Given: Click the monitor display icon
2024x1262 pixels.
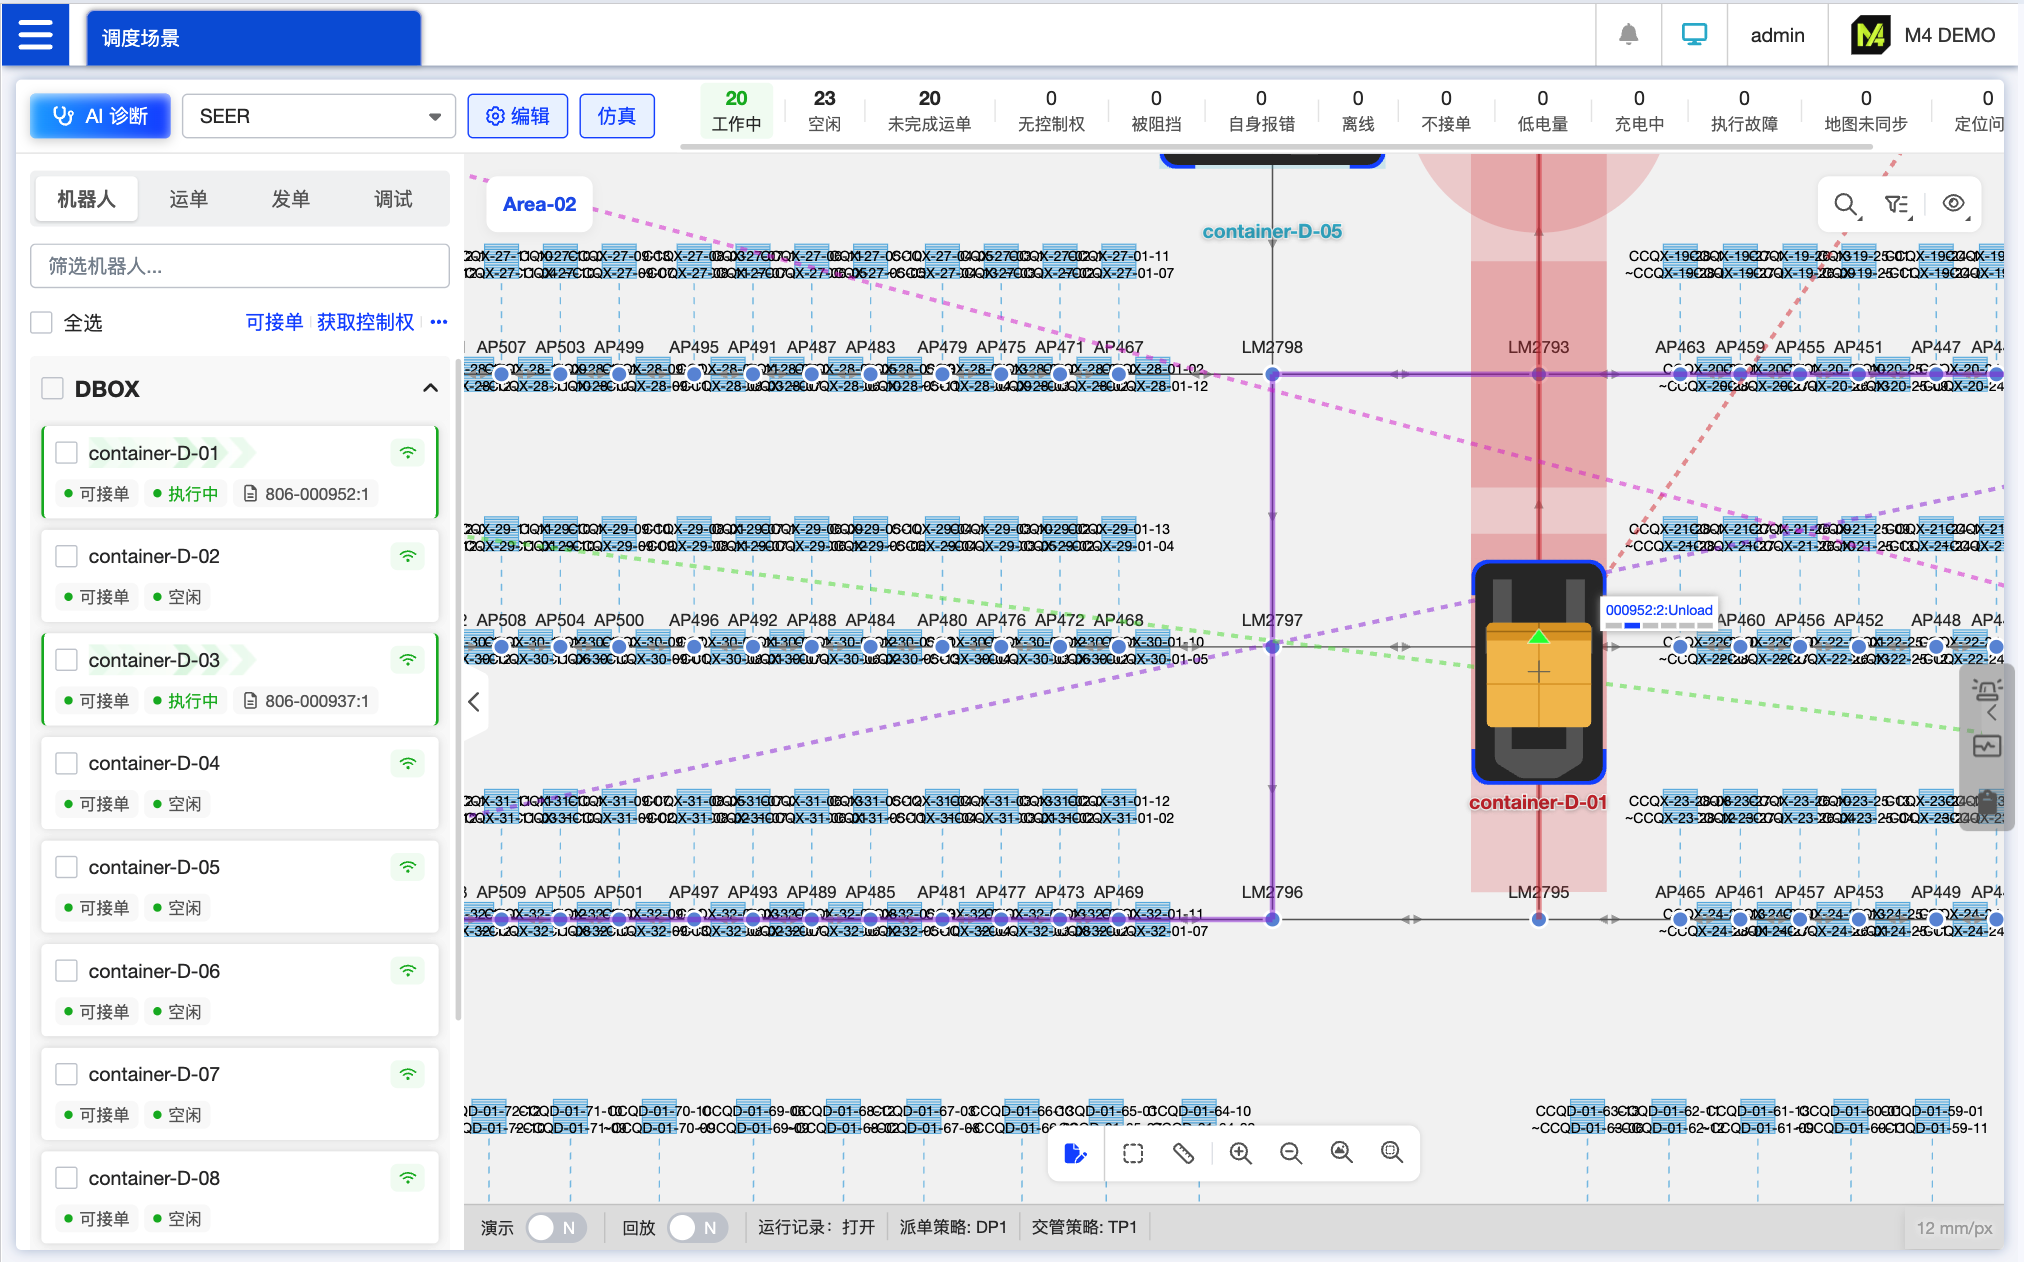Looking at the screenshot, I should click(x=1694, y=35).
